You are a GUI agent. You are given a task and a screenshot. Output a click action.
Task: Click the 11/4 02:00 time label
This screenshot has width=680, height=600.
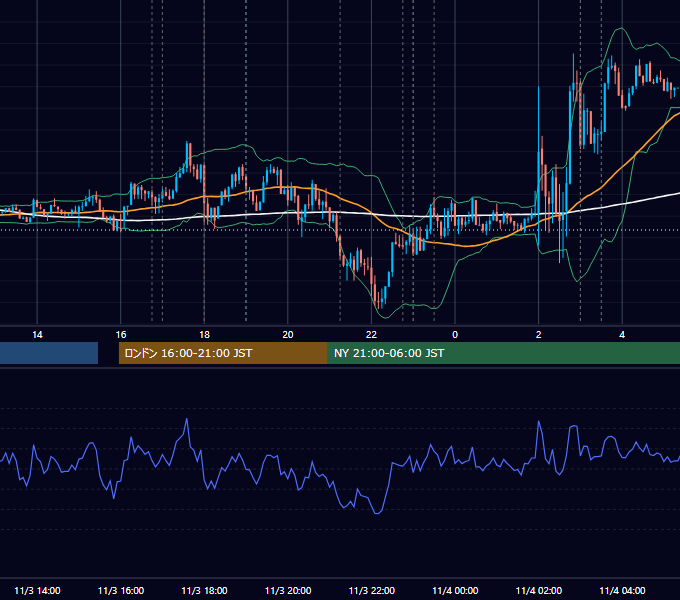pyautogui.click(x=539, y=590)
